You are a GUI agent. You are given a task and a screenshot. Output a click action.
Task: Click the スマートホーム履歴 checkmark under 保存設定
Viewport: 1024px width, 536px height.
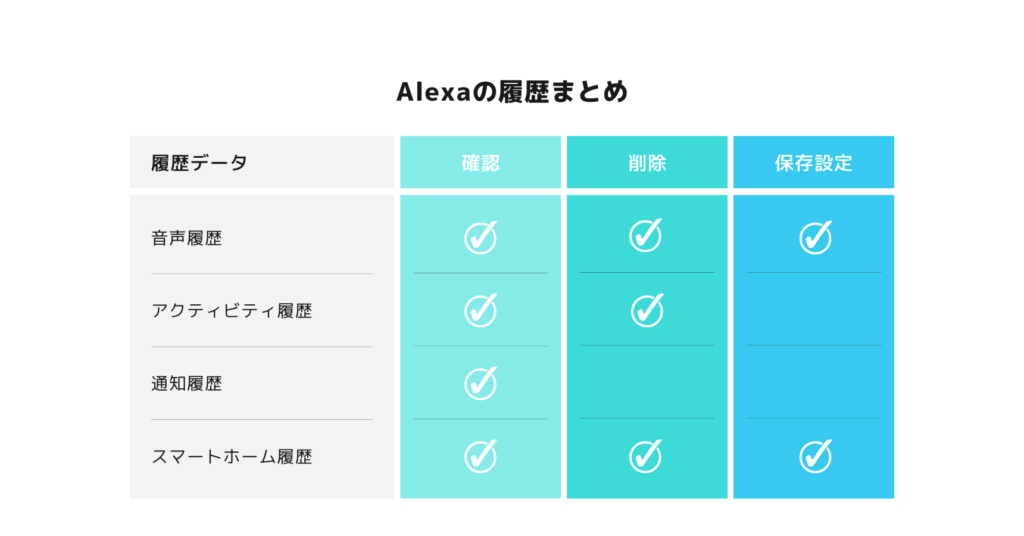tap(816, 456)
